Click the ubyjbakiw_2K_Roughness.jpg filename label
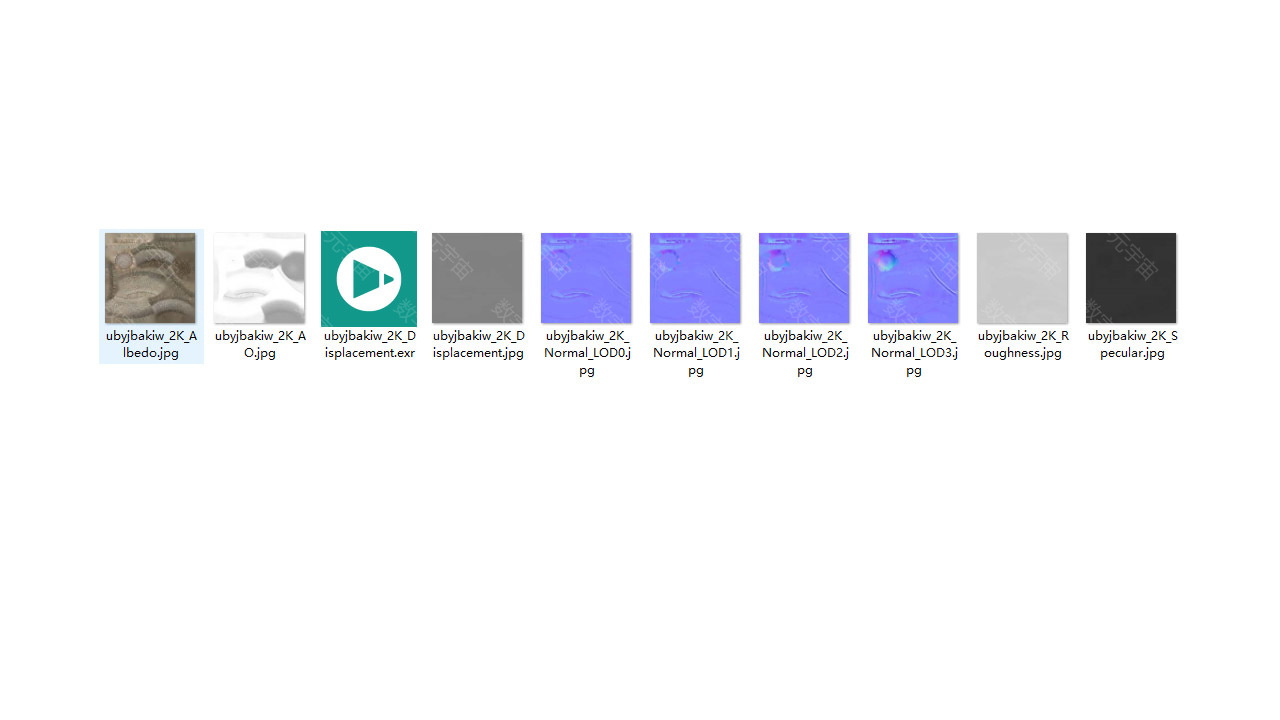Viewport: 1280px width, 720px height. [1023, 345]
